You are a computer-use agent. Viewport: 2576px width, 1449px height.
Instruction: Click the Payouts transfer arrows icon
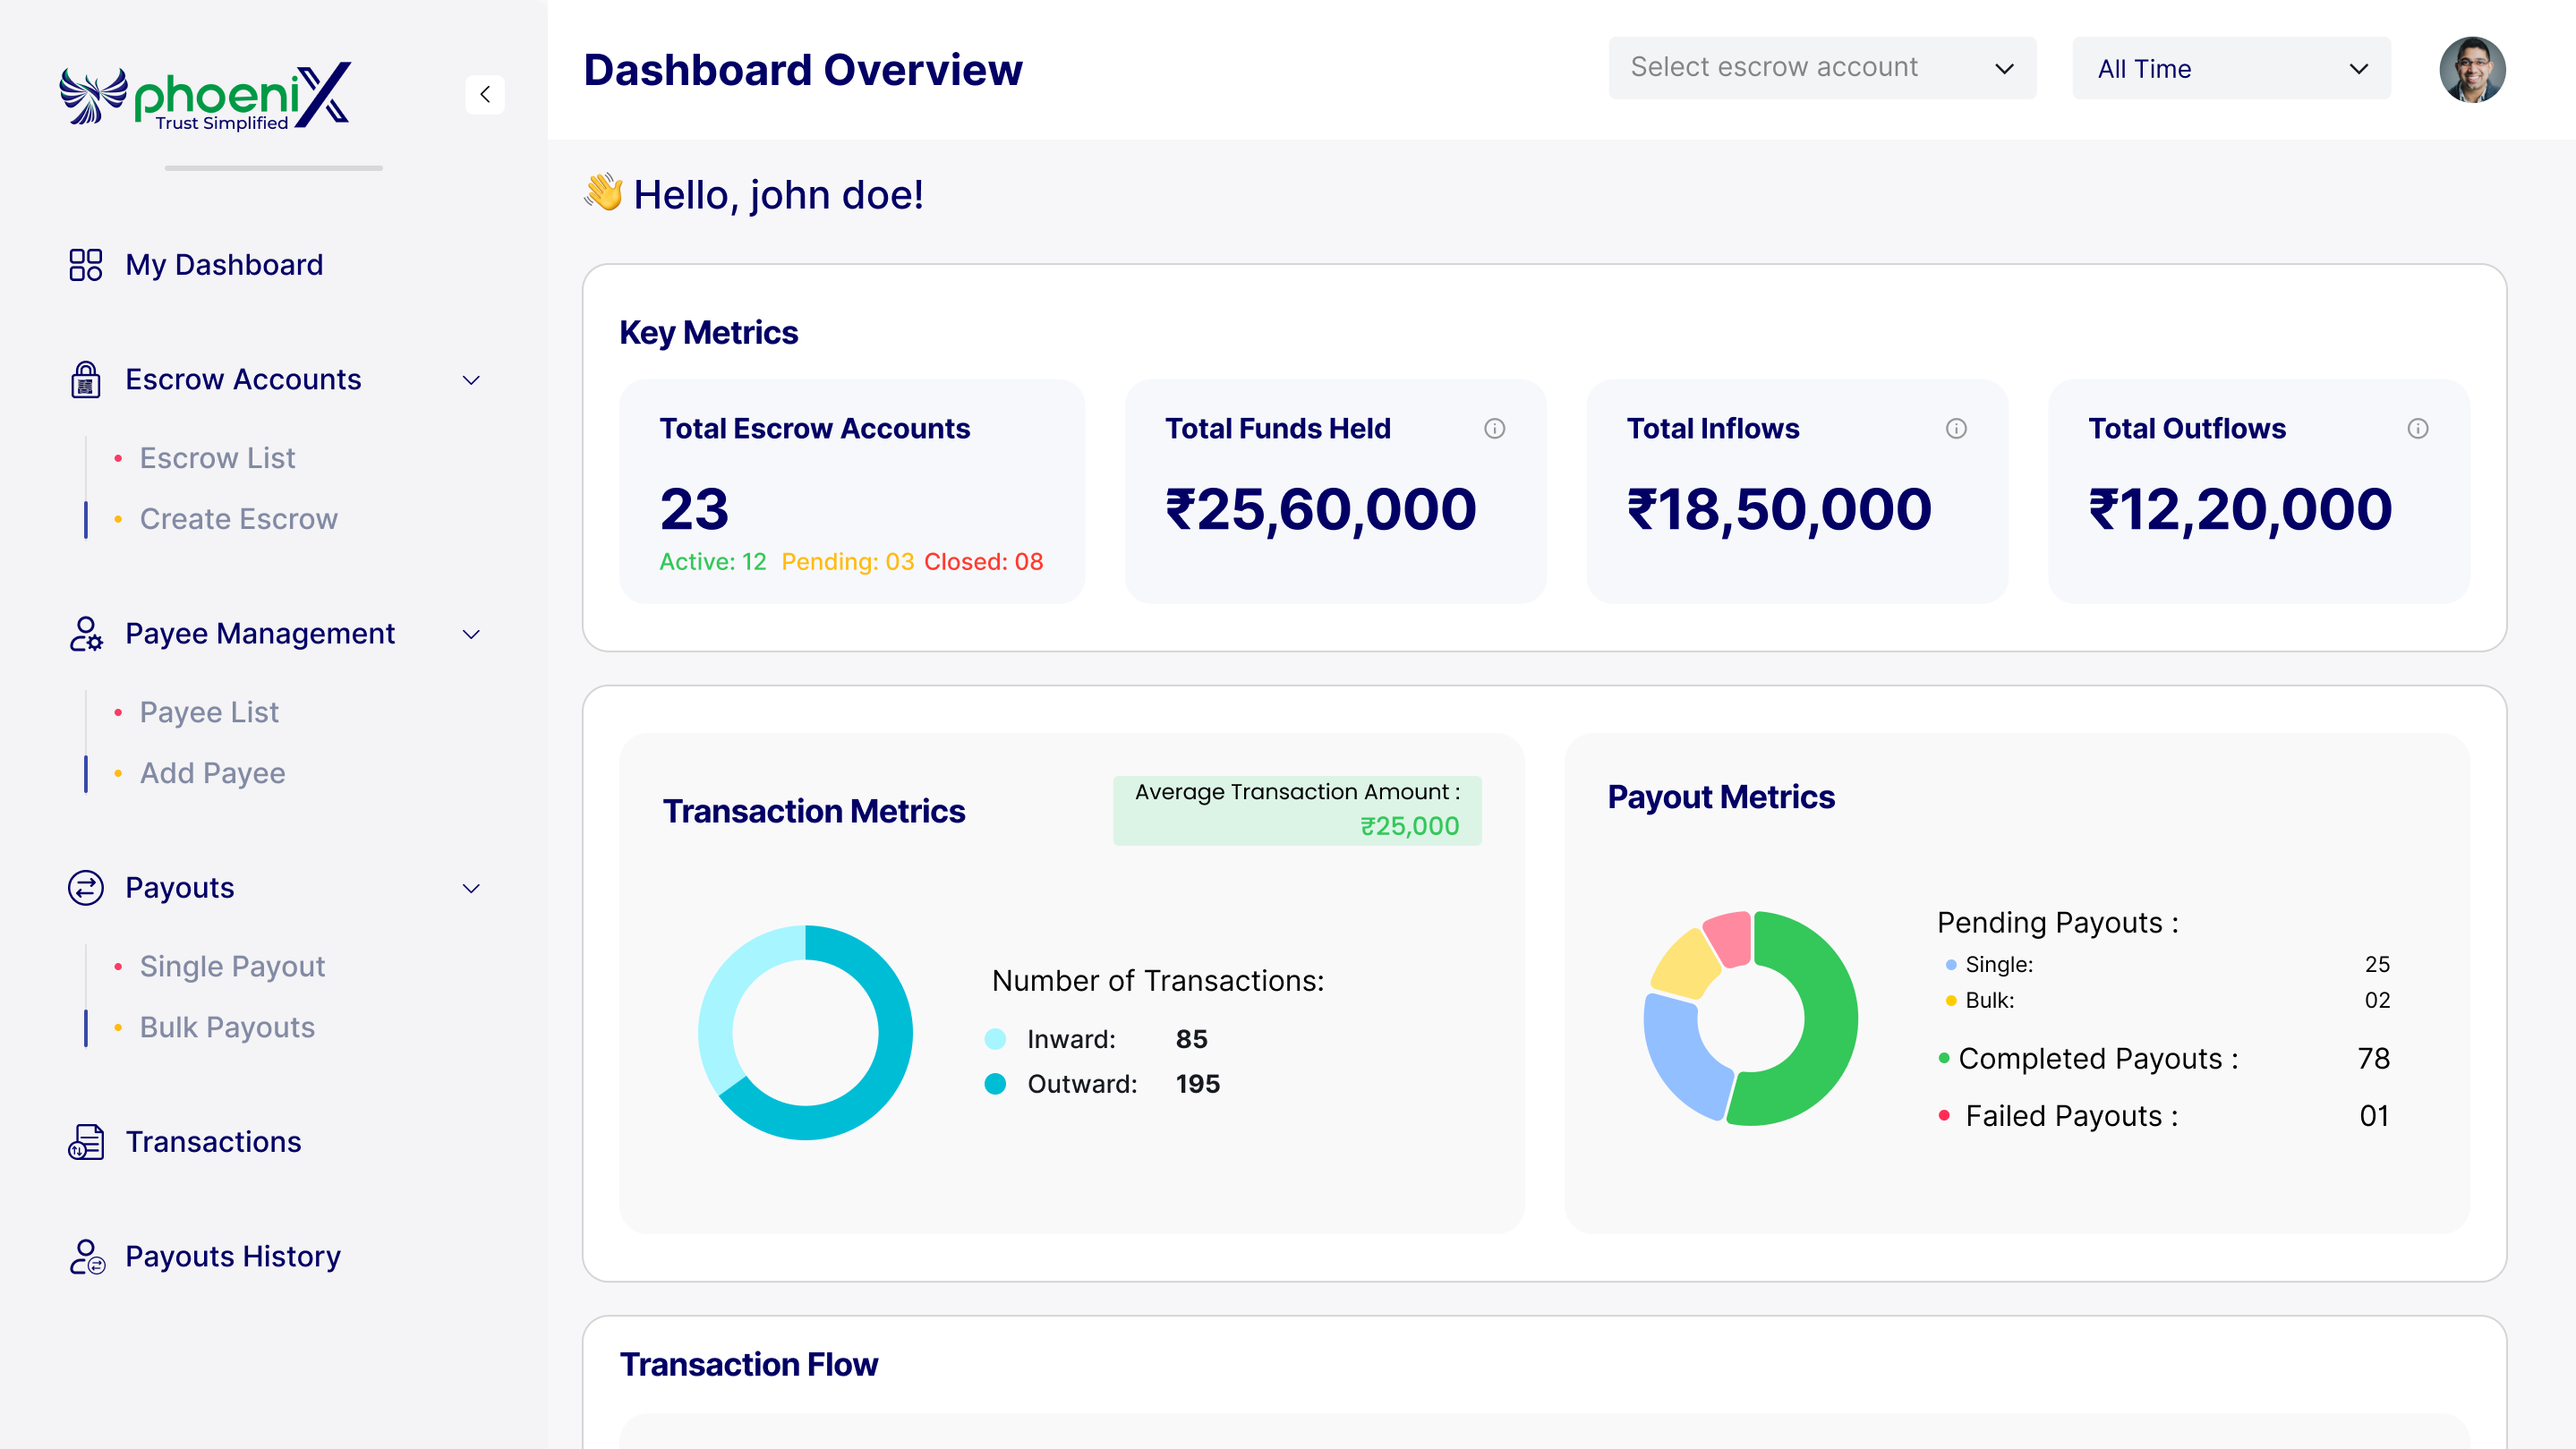pyautogui.click(x=86, y=888)
